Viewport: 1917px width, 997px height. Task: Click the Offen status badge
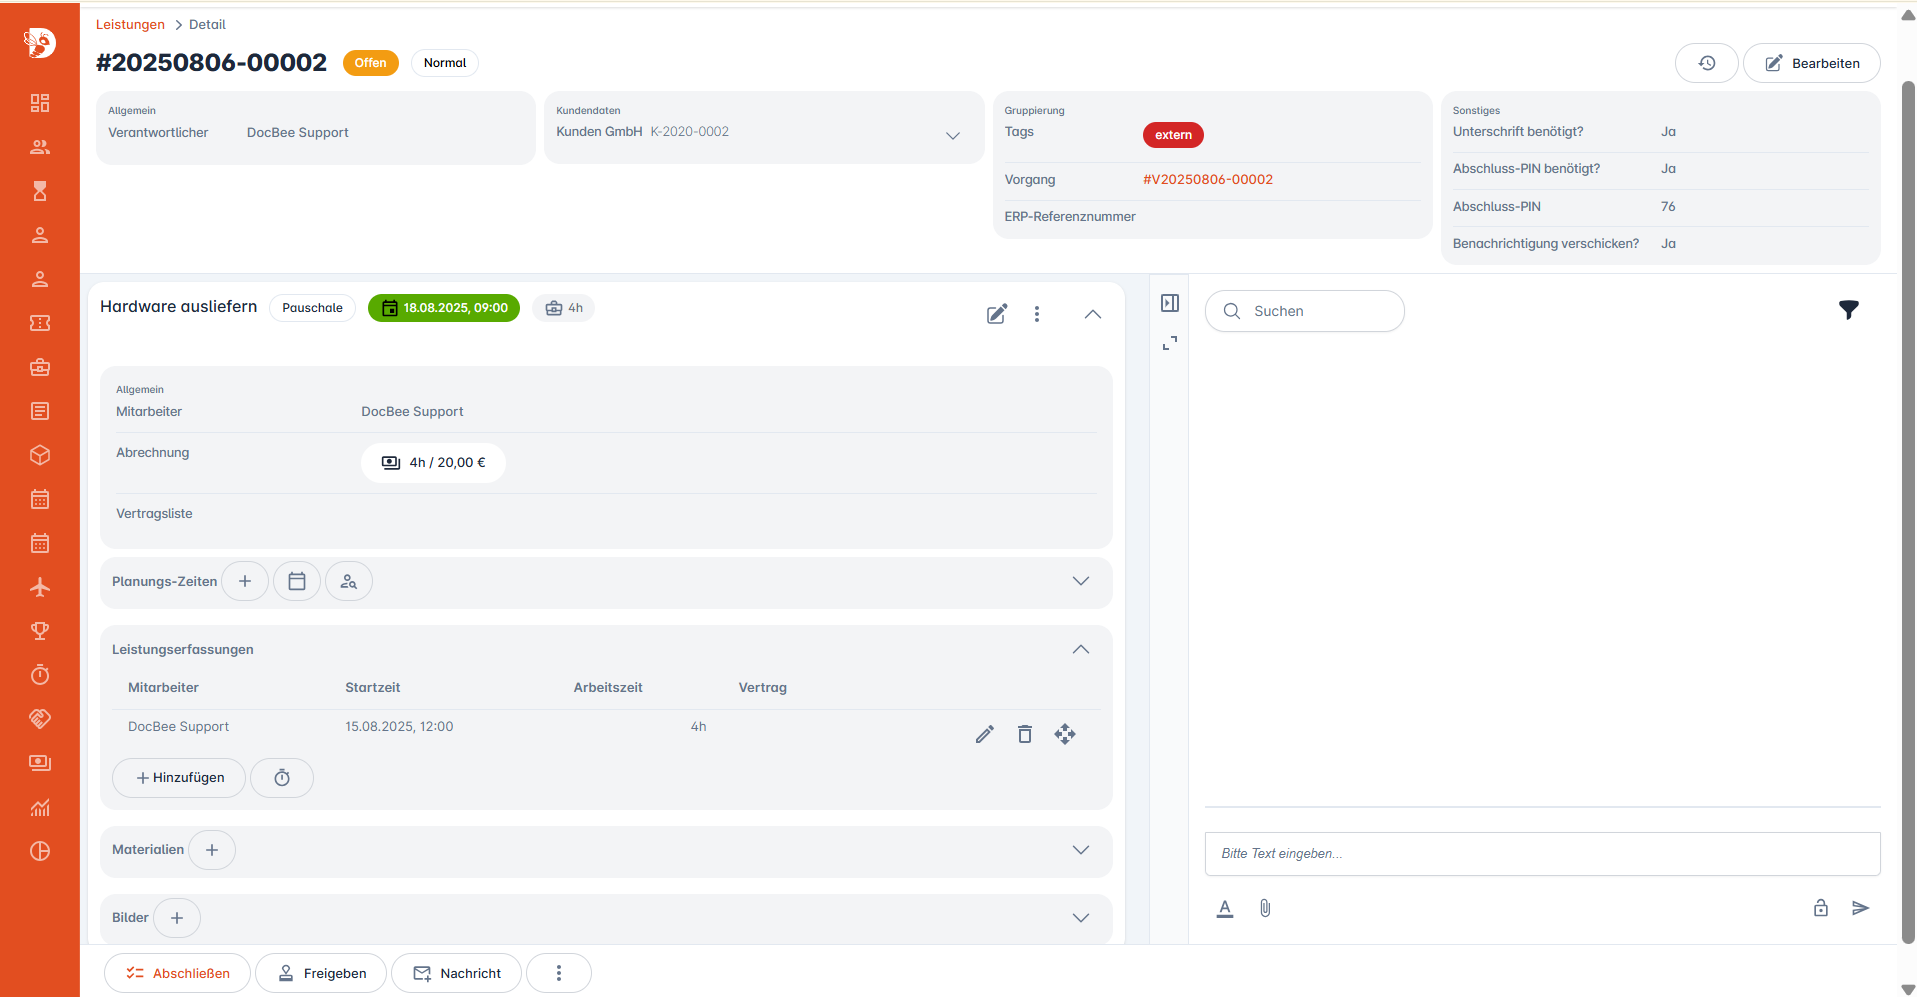tap(371, 63)
